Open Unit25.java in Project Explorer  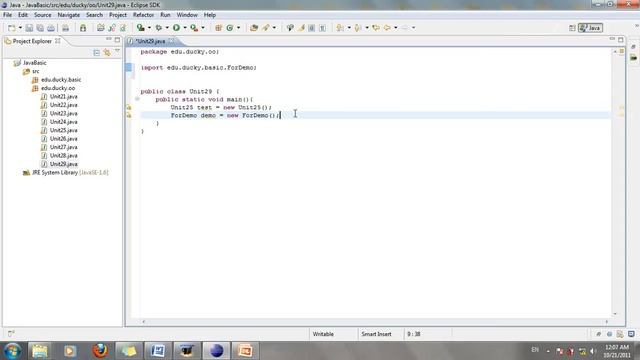coord(63,130)
